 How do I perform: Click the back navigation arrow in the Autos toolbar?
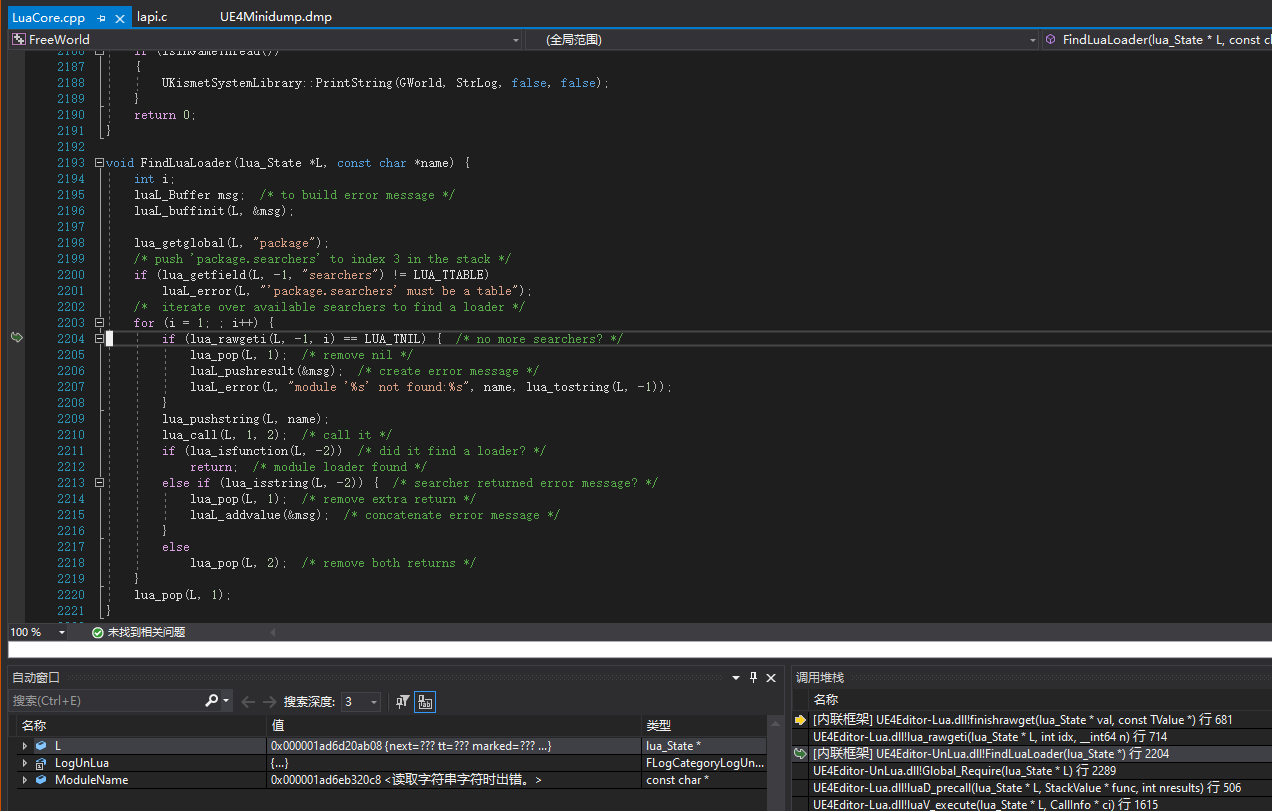click(247, 701)
